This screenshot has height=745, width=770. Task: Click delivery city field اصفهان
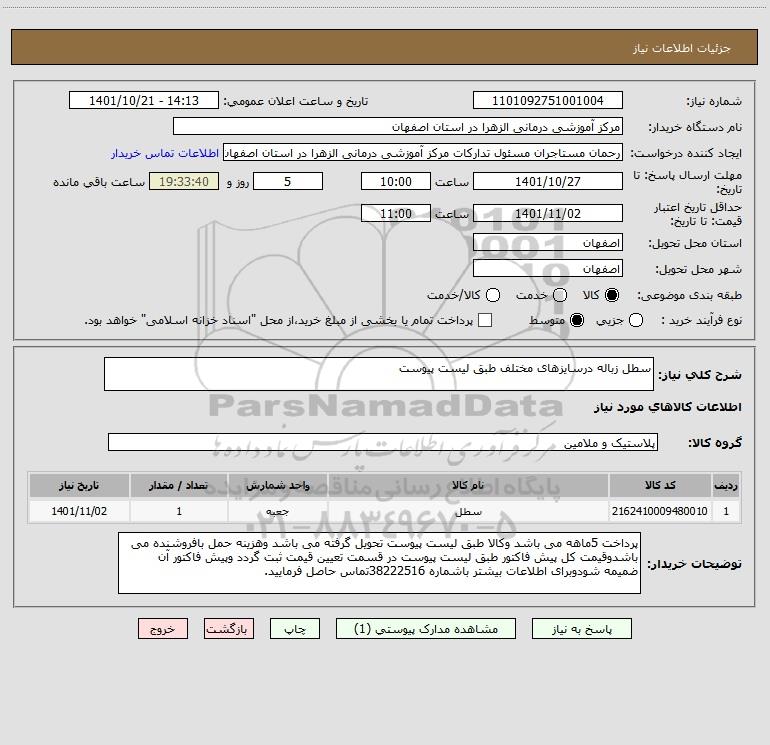click(x=548, y=268)
